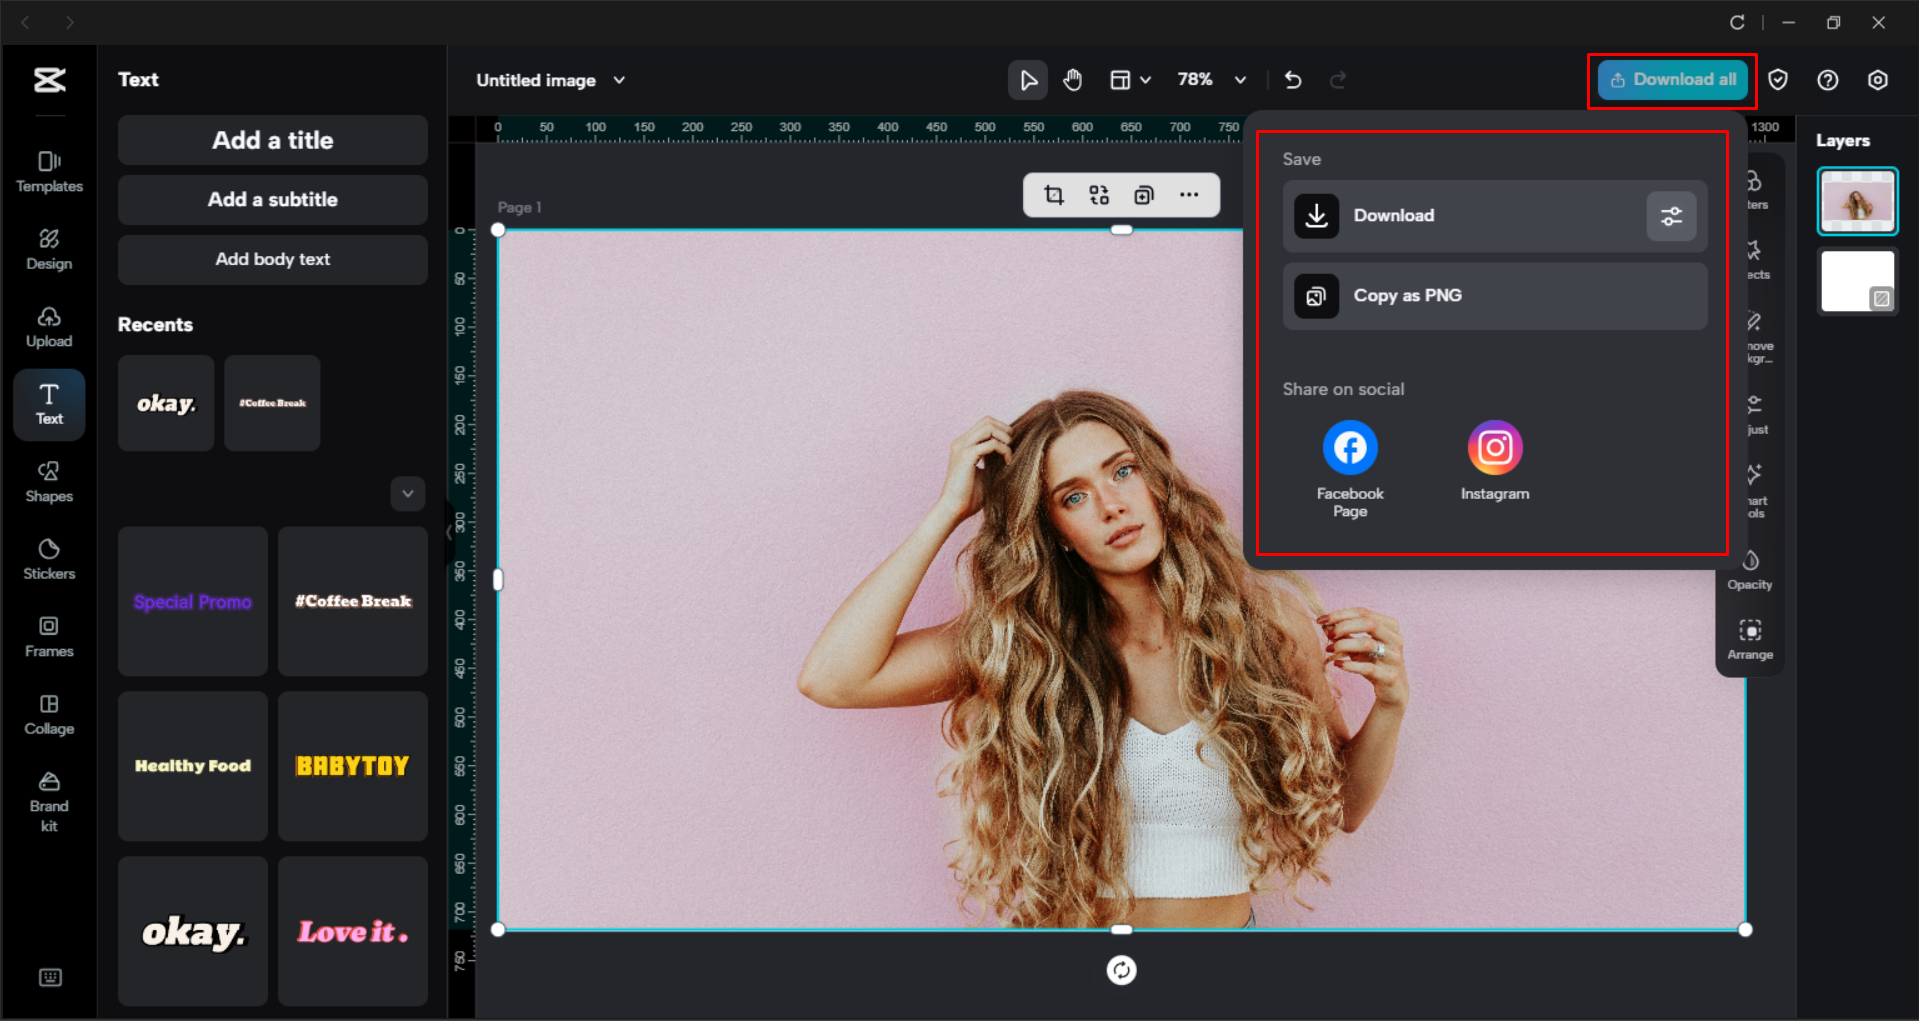1919x1021 pixels.
Task: Open the Templates panel in the sidebar
Action: click(x=48, y=170)
